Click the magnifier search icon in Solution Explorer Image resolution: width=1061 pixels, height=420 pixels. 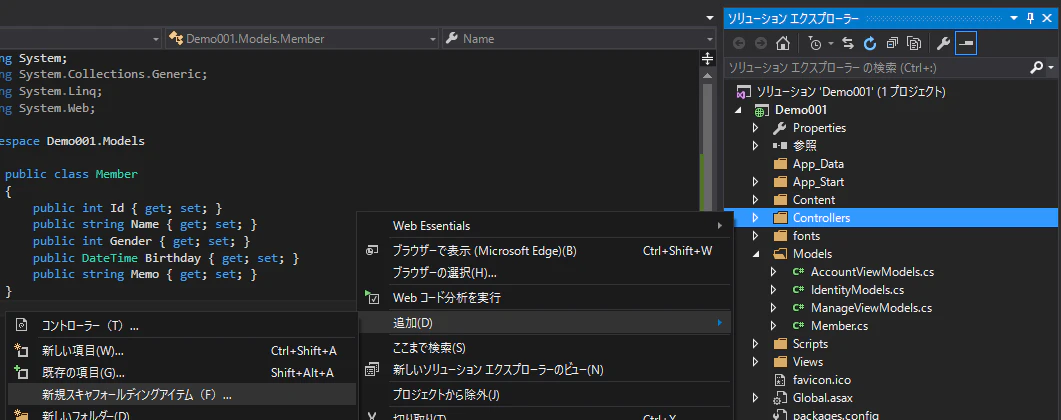click(x=1036, y=68)
